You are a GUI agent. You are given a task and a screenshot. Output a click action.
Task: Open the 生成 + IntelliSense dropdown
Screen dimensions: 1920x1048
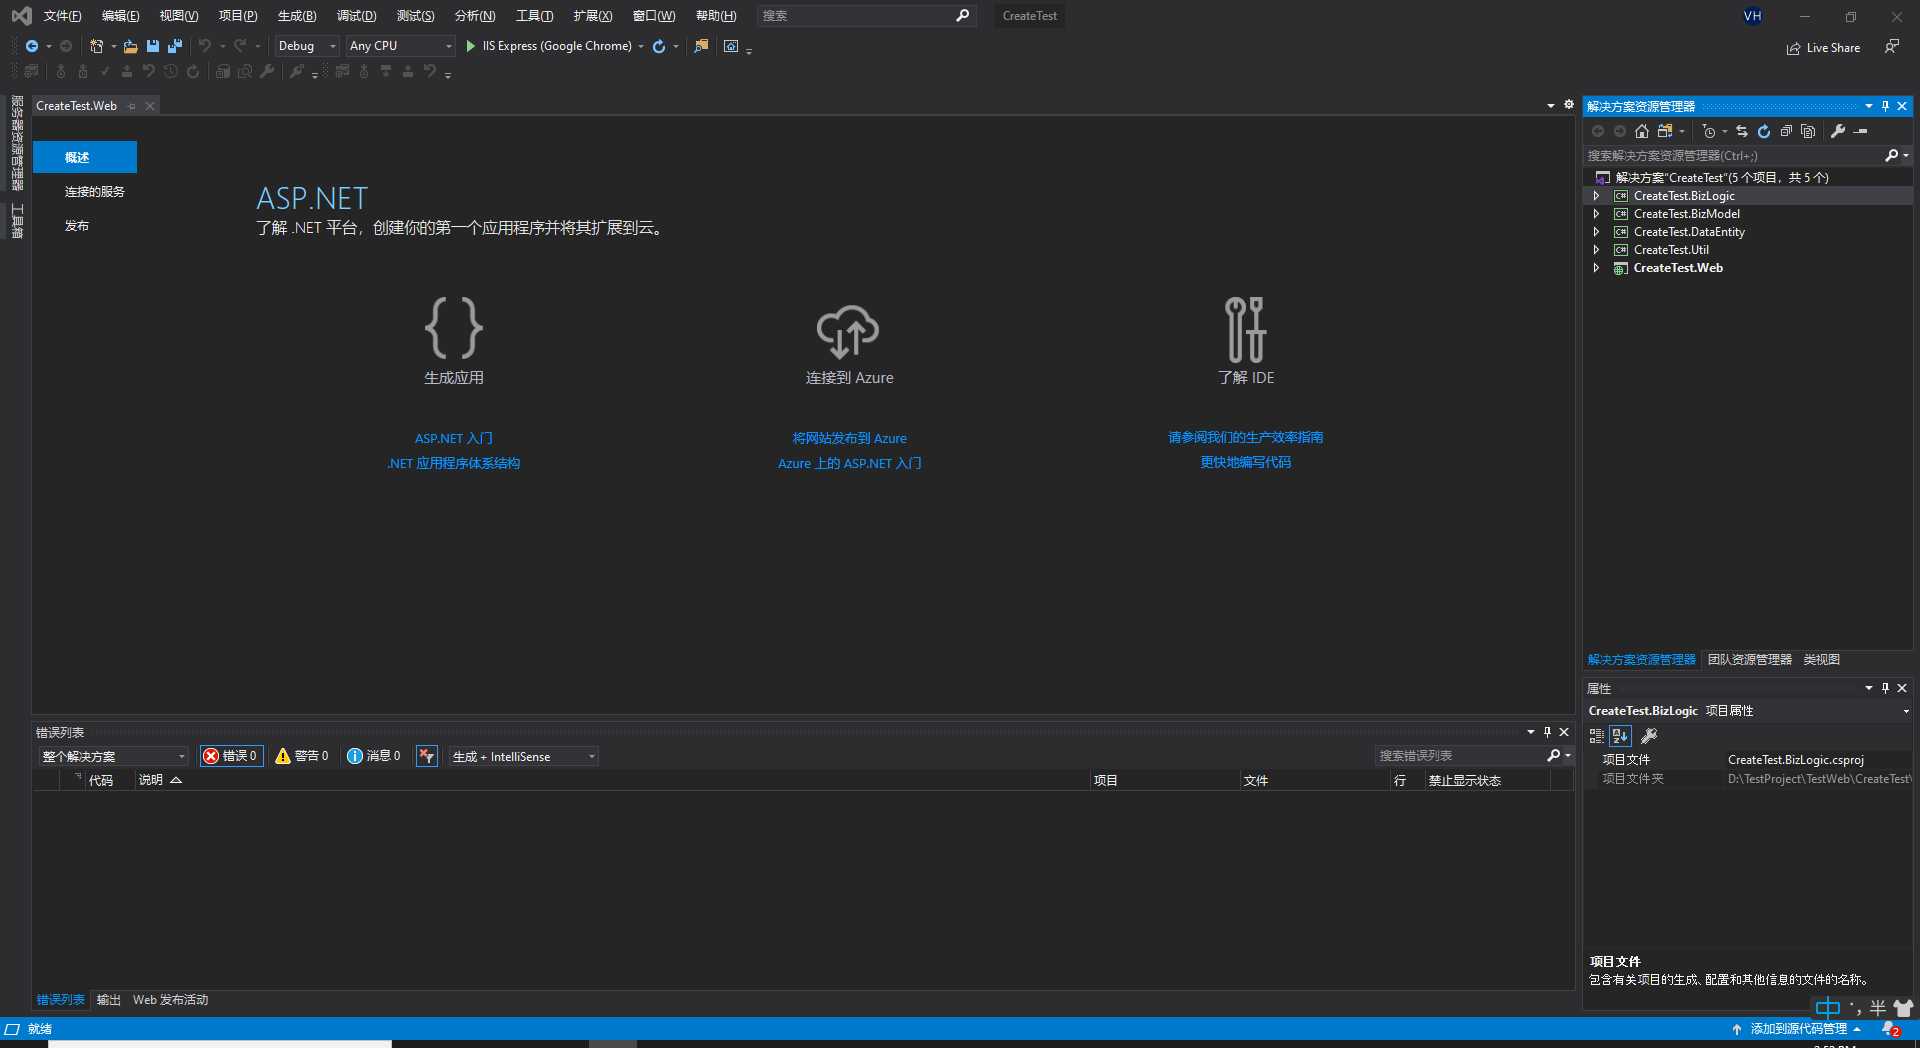(x=524, y=756)
